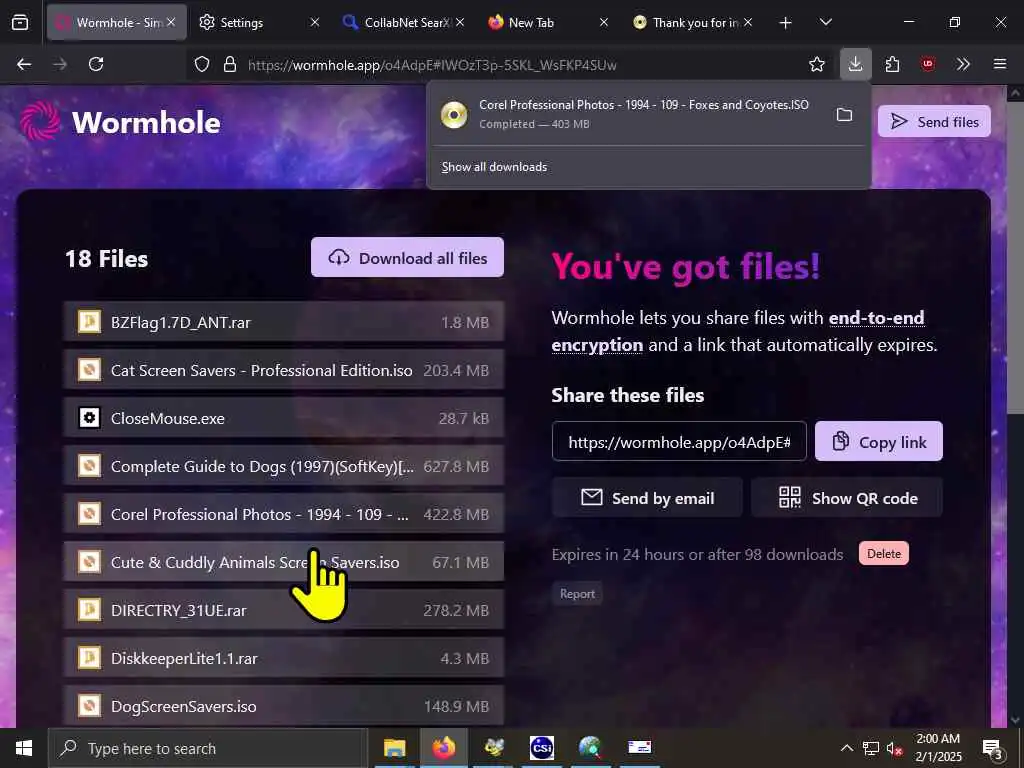Viewport: 1024px width, 768px height.
Task: Open Windows notification center
Action: (993, 748)
